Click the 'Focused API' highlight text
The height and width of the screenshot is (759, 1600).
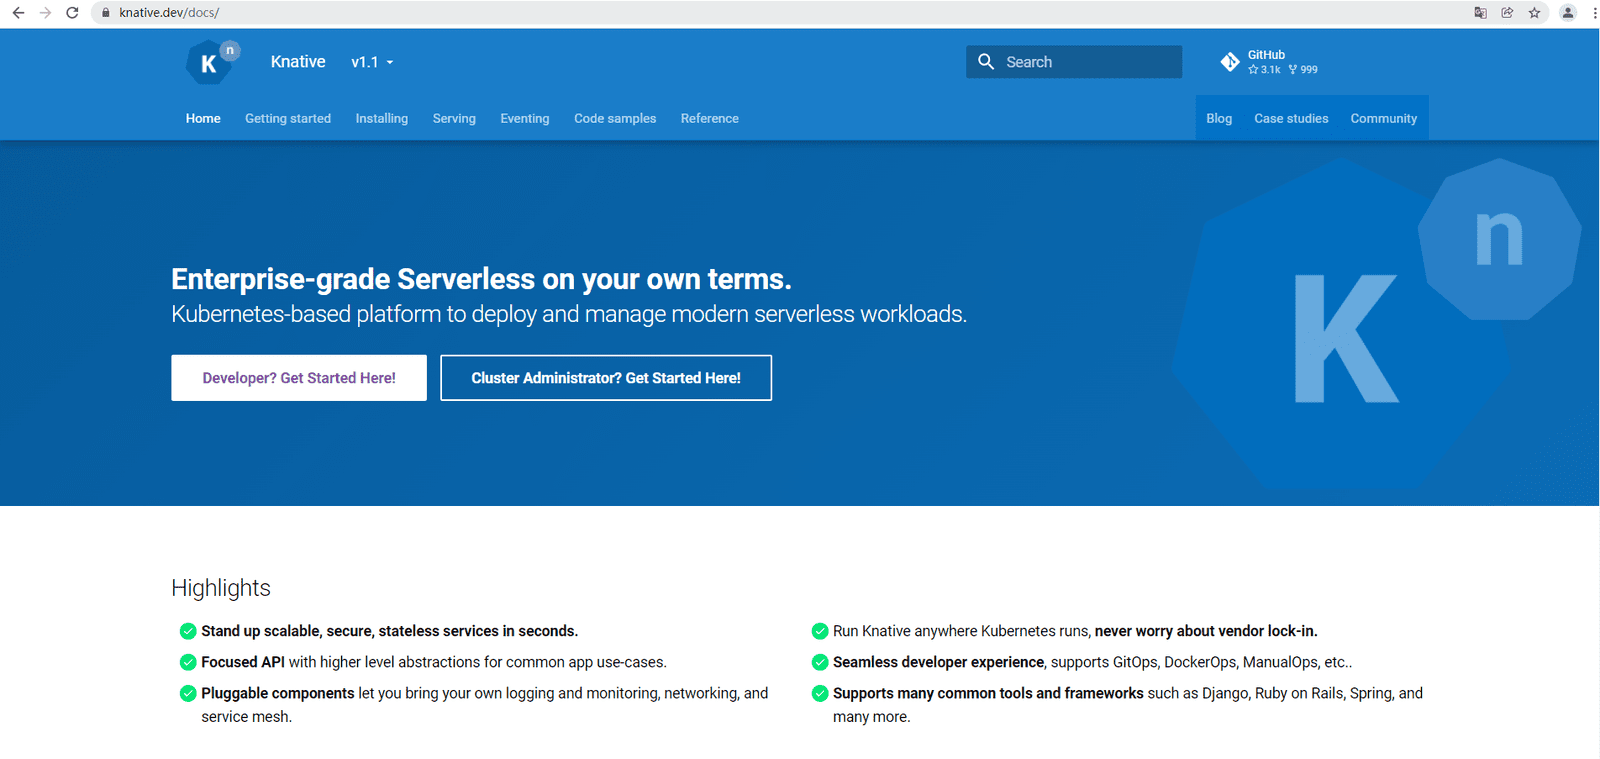(x=243, y=662)
